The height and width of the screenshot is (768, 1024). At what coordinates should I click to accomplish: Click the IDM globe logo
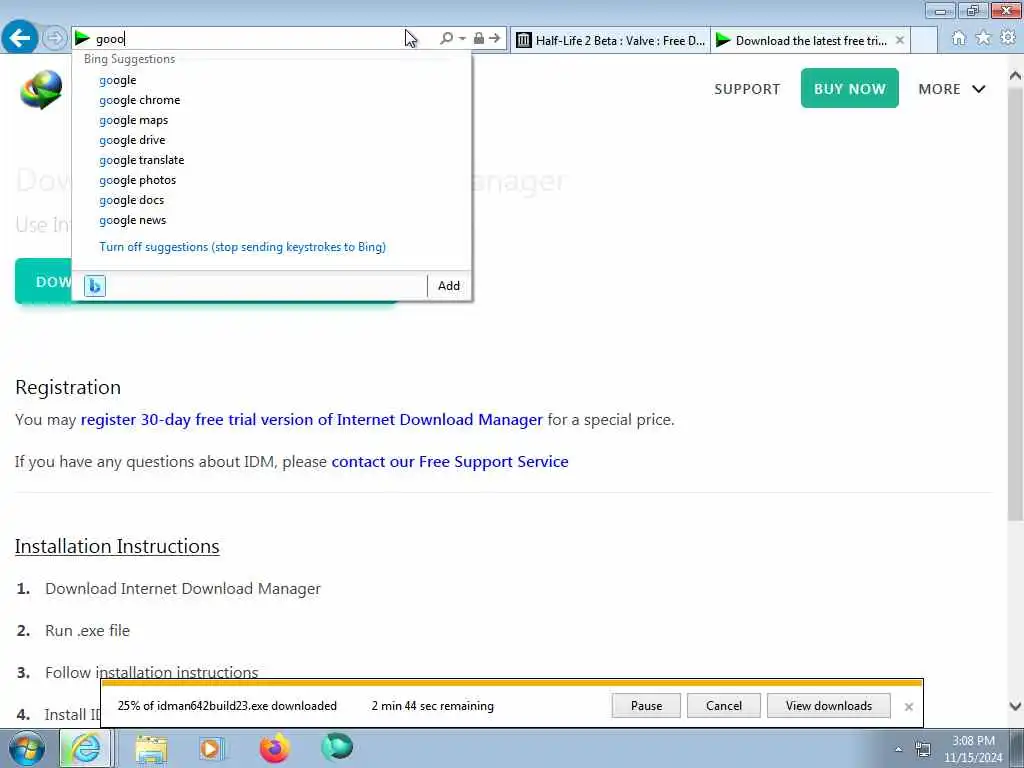[x=41, y=89]
